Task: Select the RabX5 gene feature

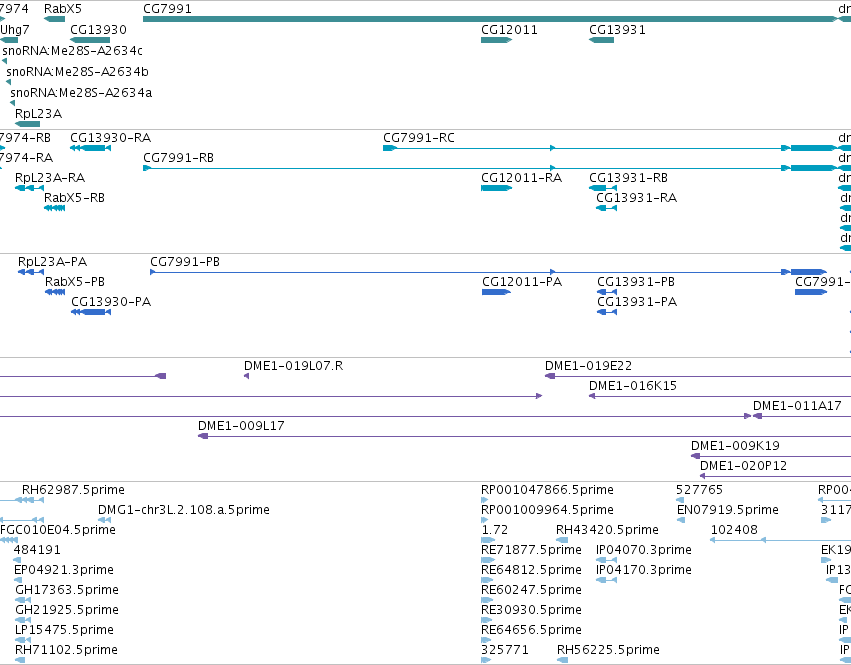Action: click(54, 19)
